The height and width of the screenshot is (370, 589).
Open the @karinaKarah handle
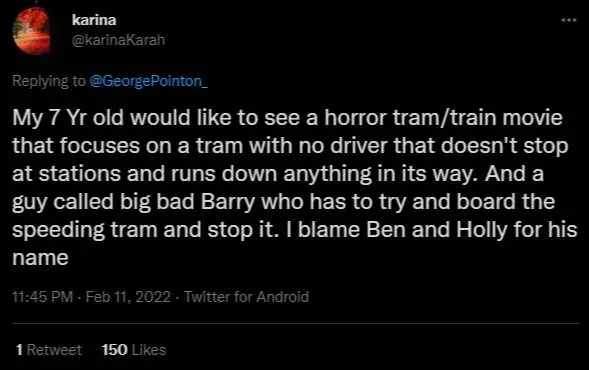[x=118, y=40]
